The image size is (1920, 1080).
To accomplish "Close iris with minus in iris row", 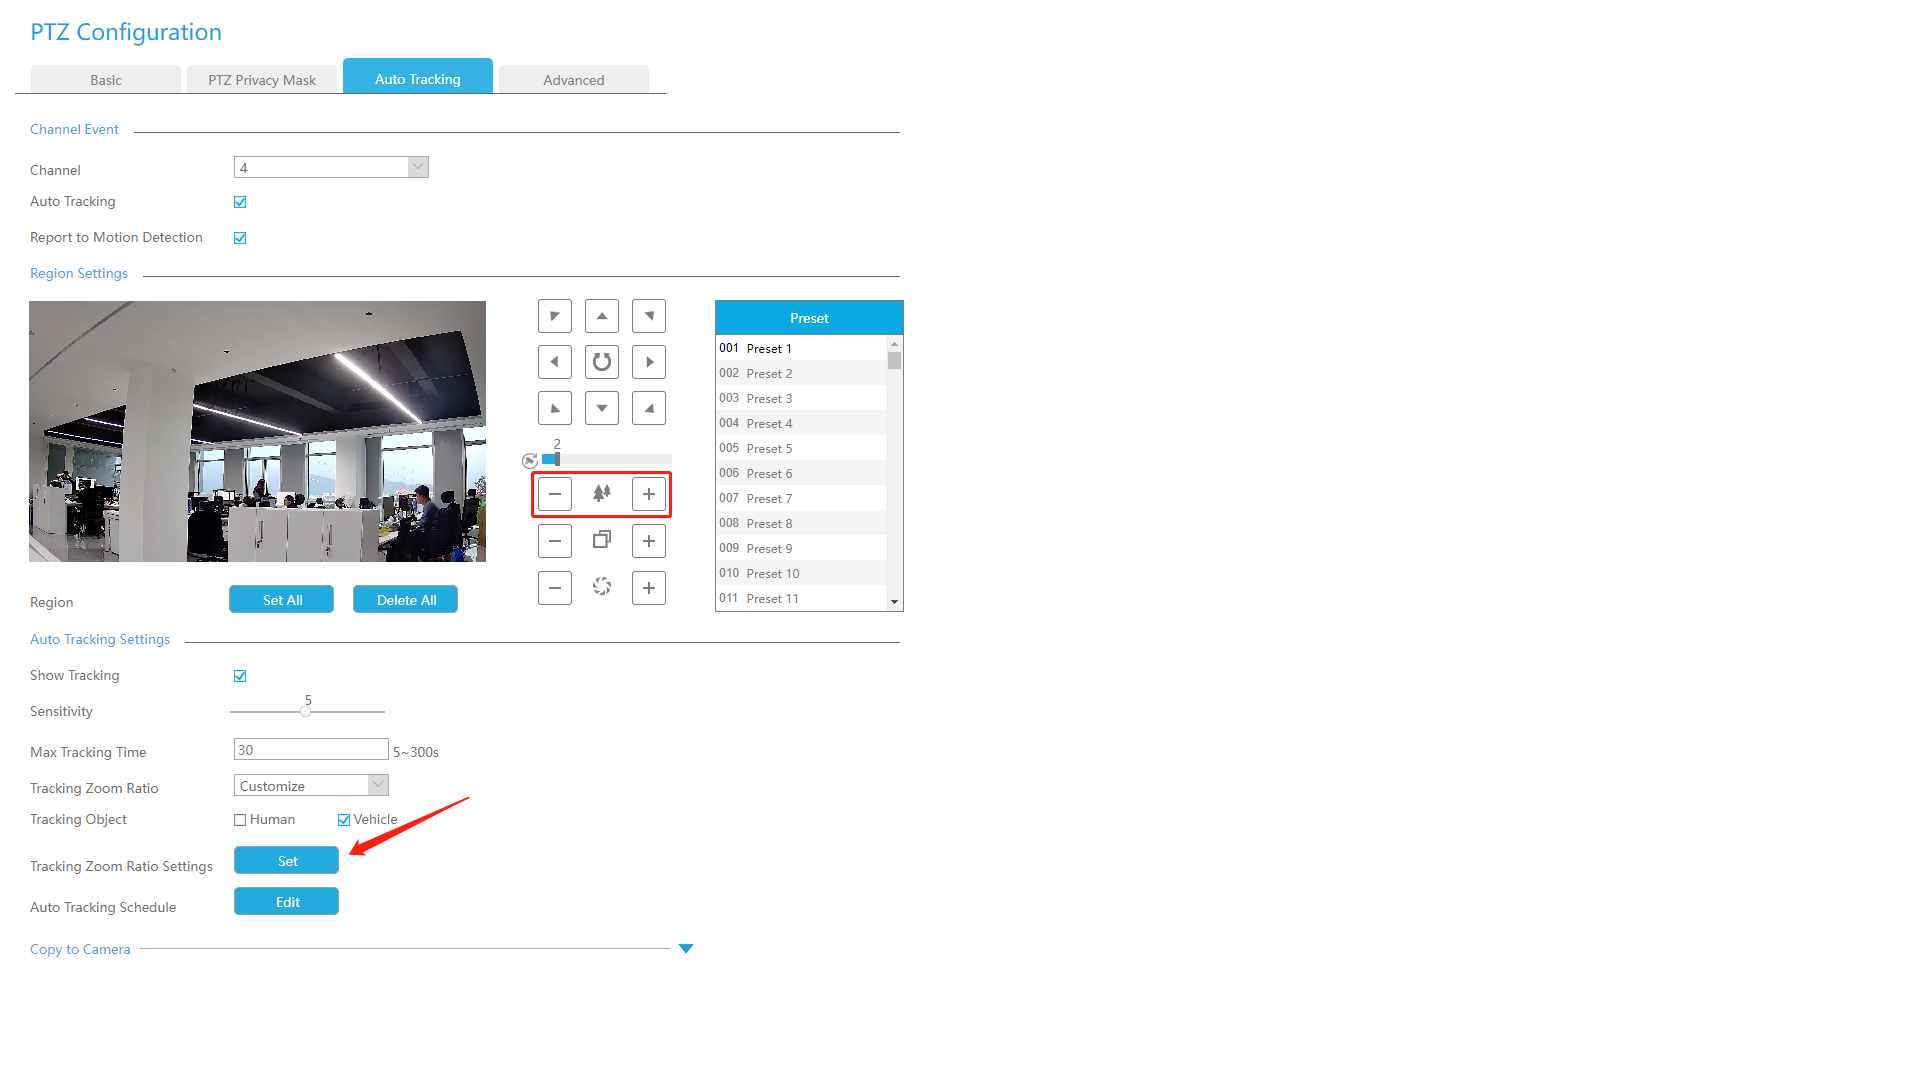I will [555, 588].
